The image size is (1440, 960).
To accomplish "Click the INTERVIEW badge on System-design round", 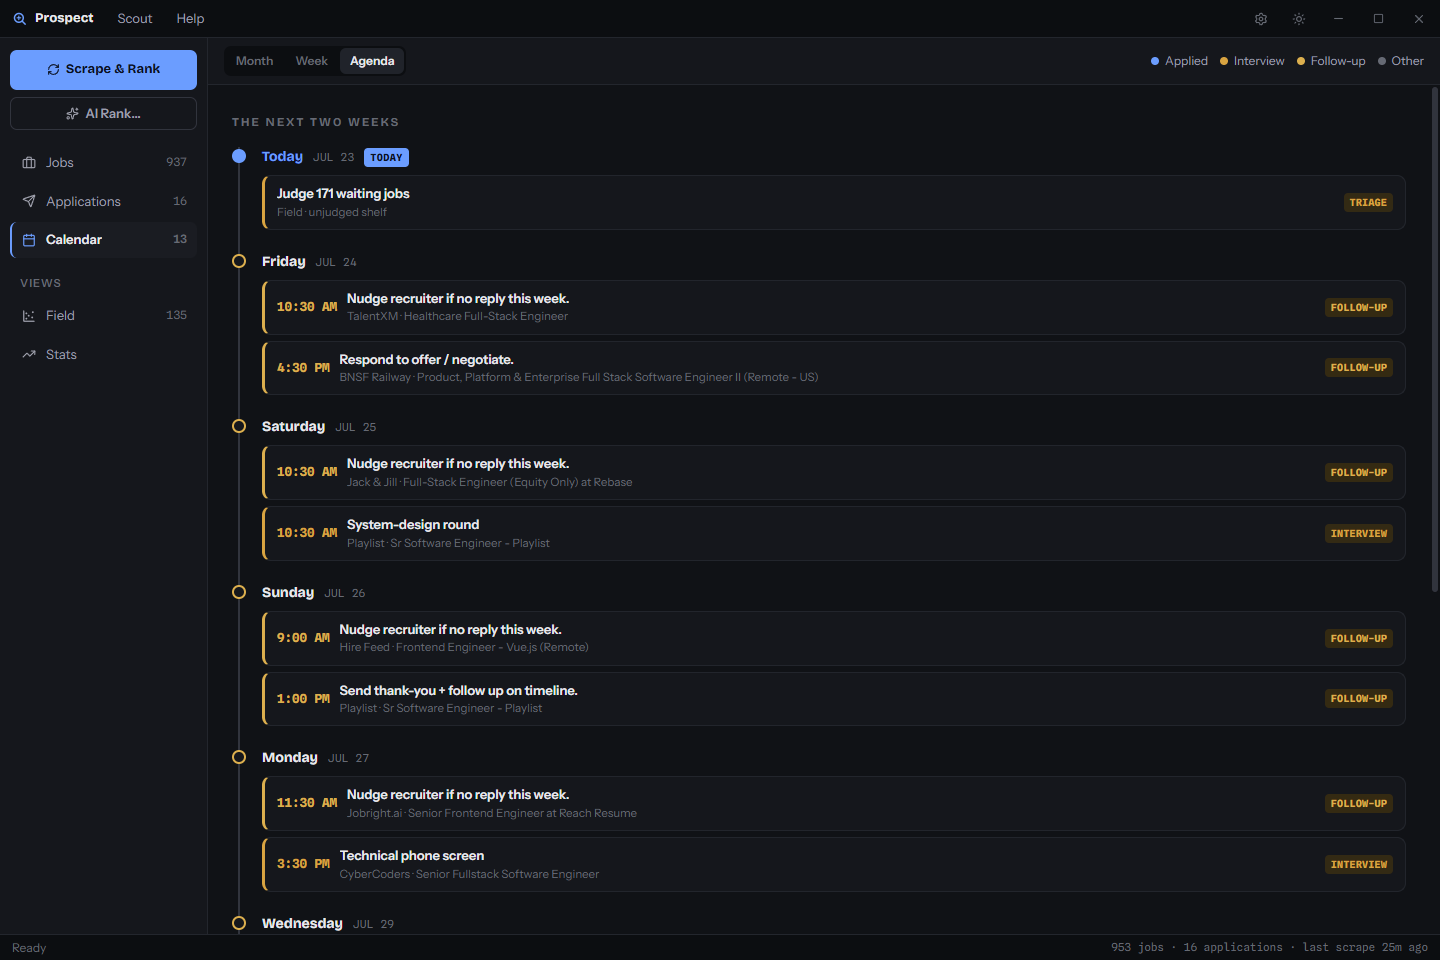I will [1359, 534].
